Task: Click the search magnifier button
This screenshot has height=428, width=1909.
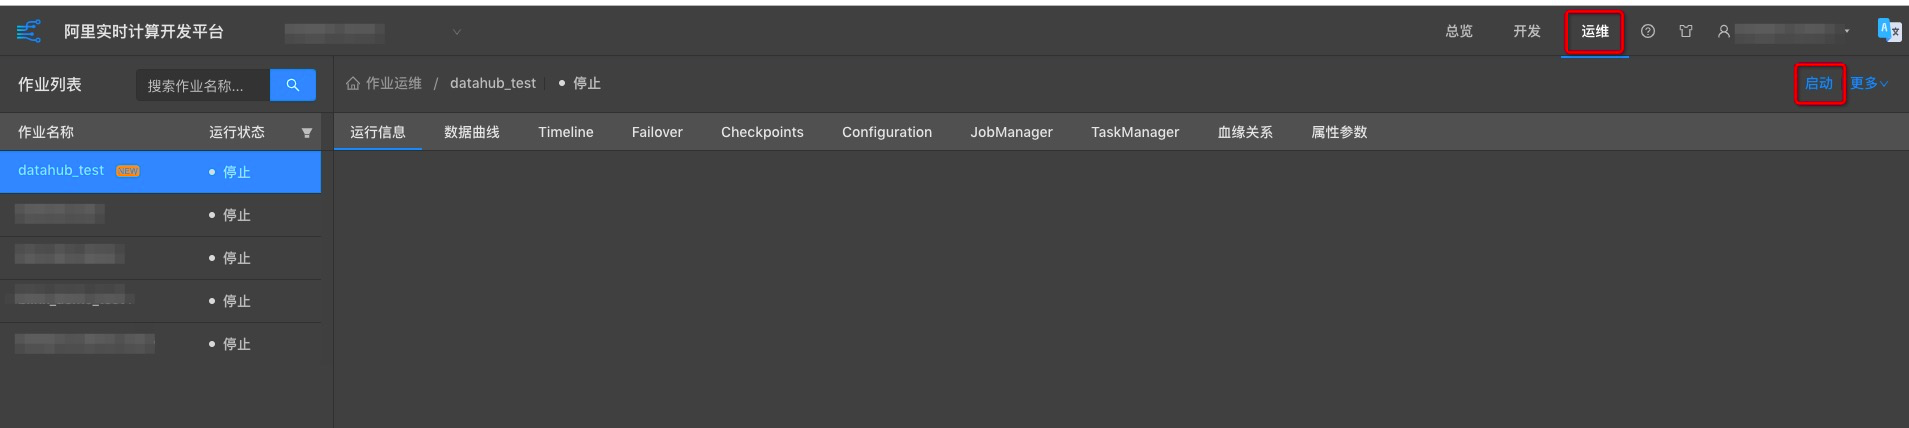Action: click(293, 85)
